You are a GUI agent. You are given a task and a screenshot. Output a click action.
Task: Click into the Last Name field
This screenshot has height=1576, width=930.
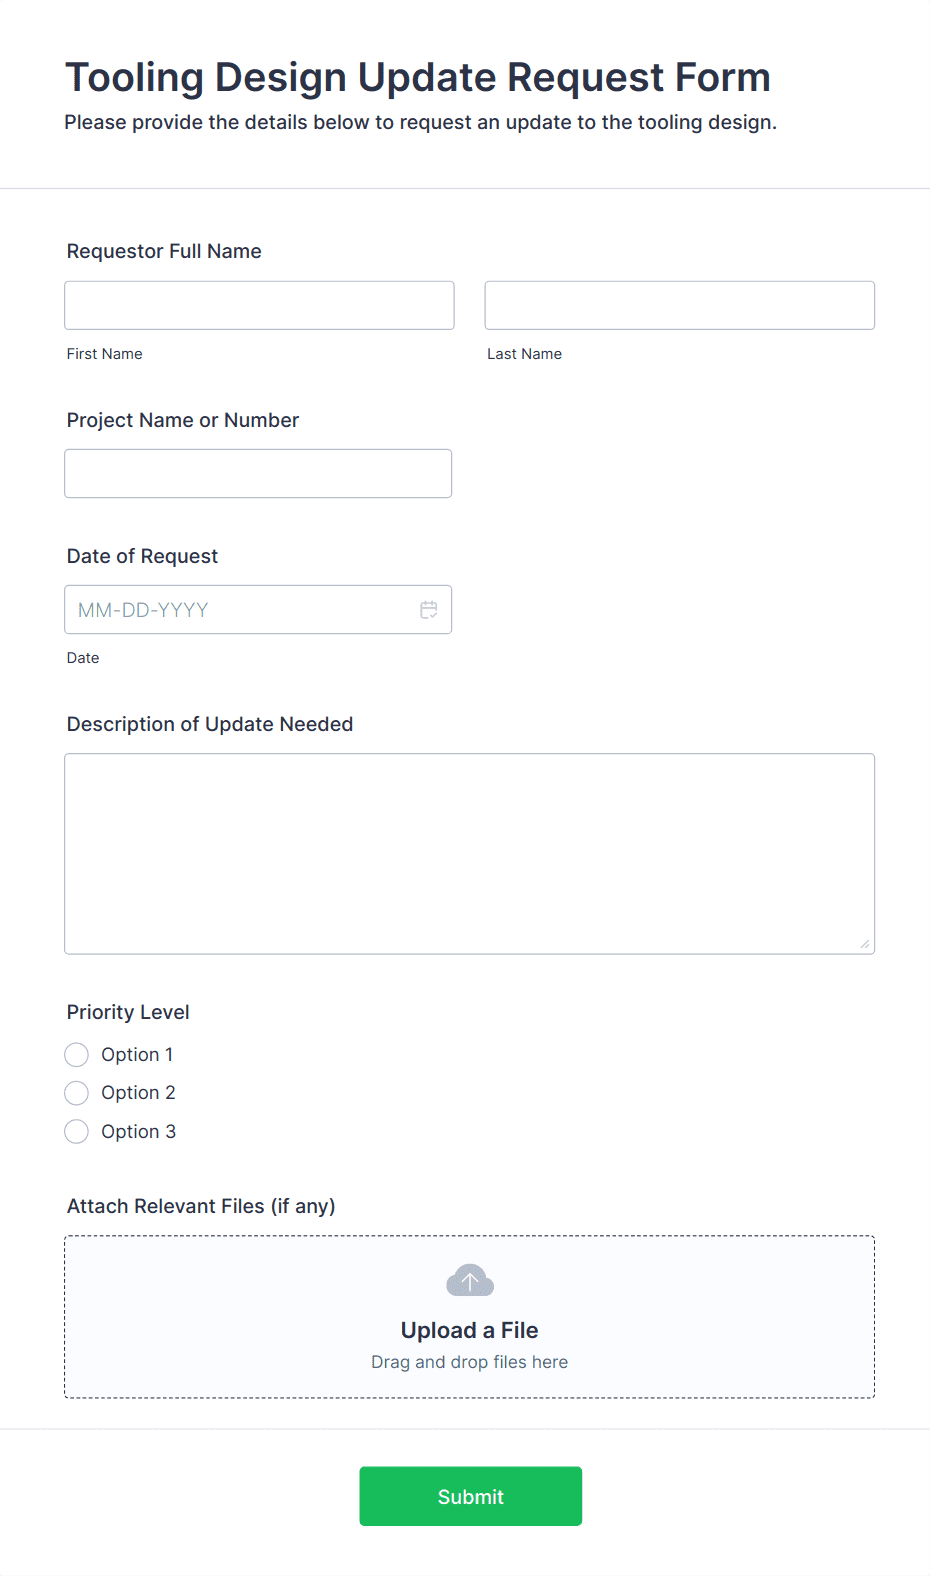point(679,305)
